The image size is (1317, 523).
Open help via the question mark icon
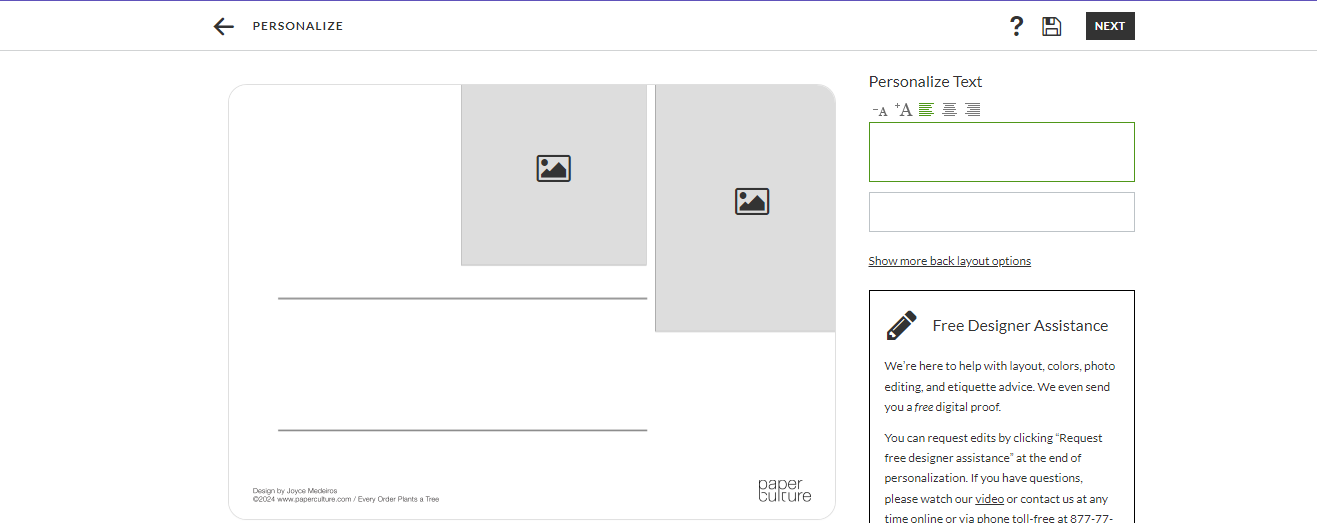[1016, 27]
